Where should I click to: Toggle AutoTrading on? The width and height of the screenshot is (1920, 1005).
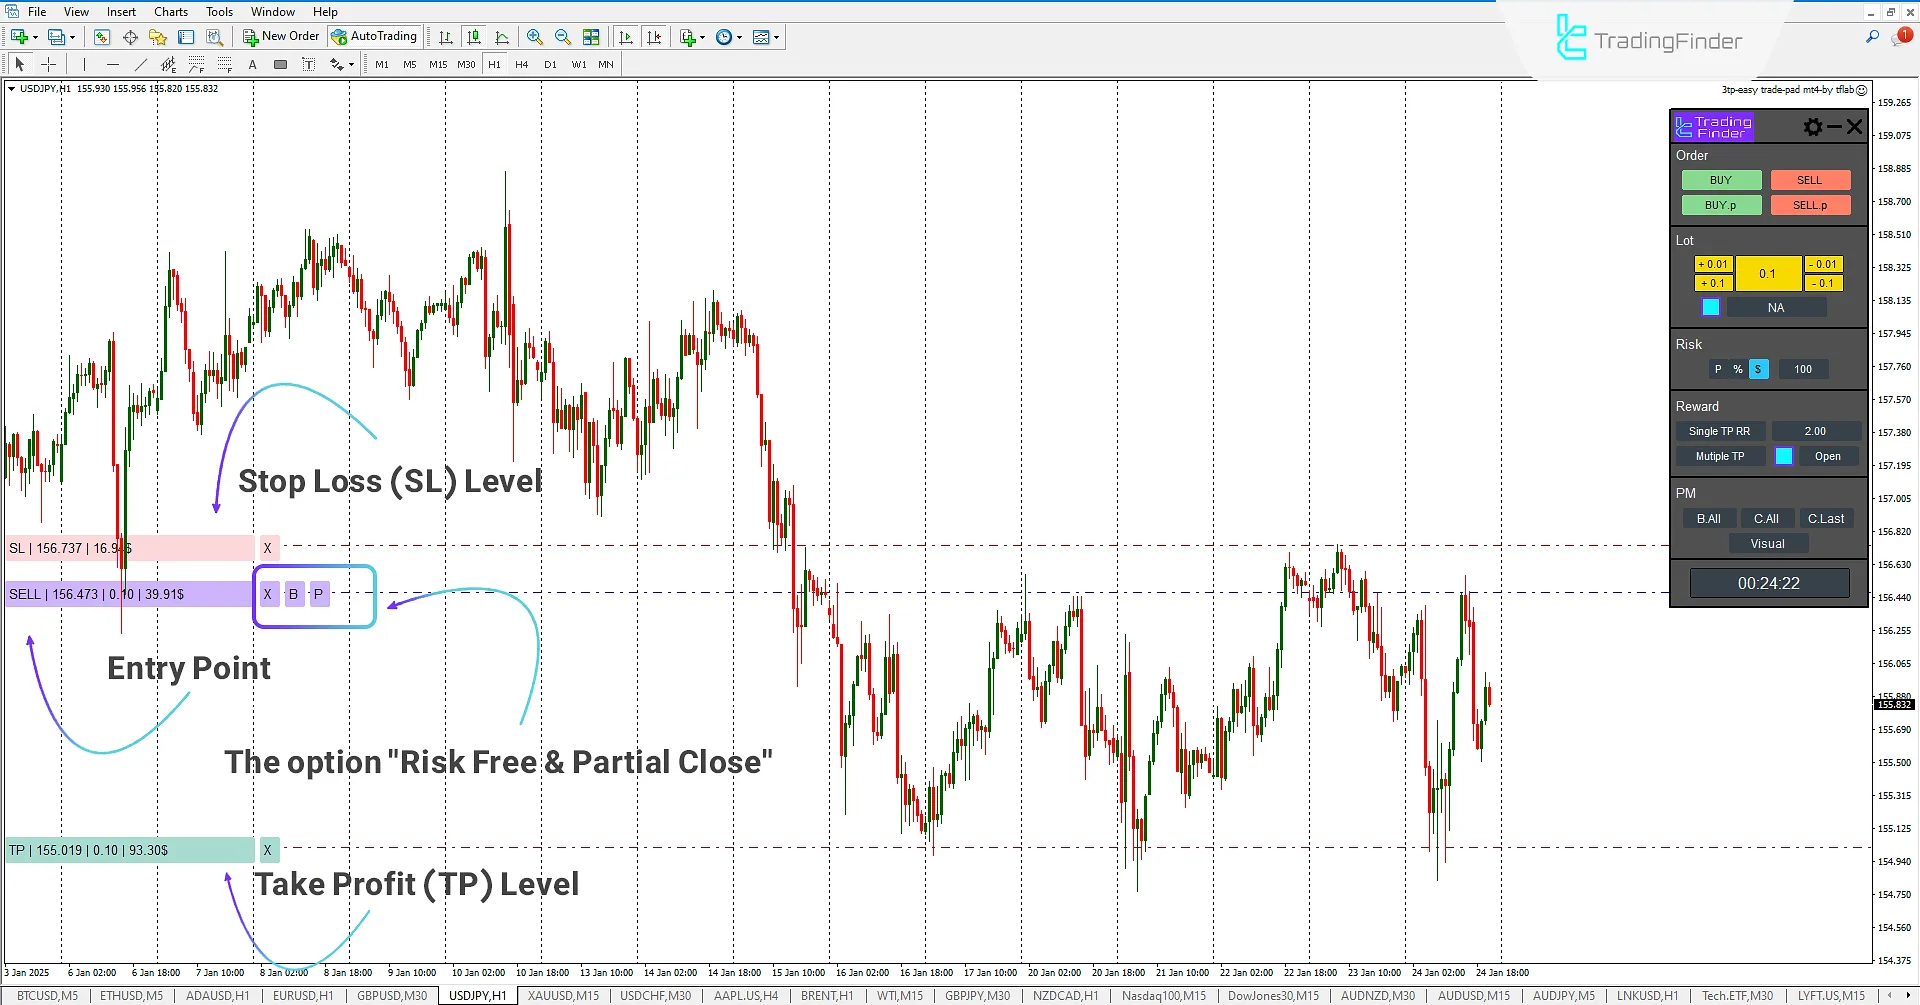click(x=375, y=36)
